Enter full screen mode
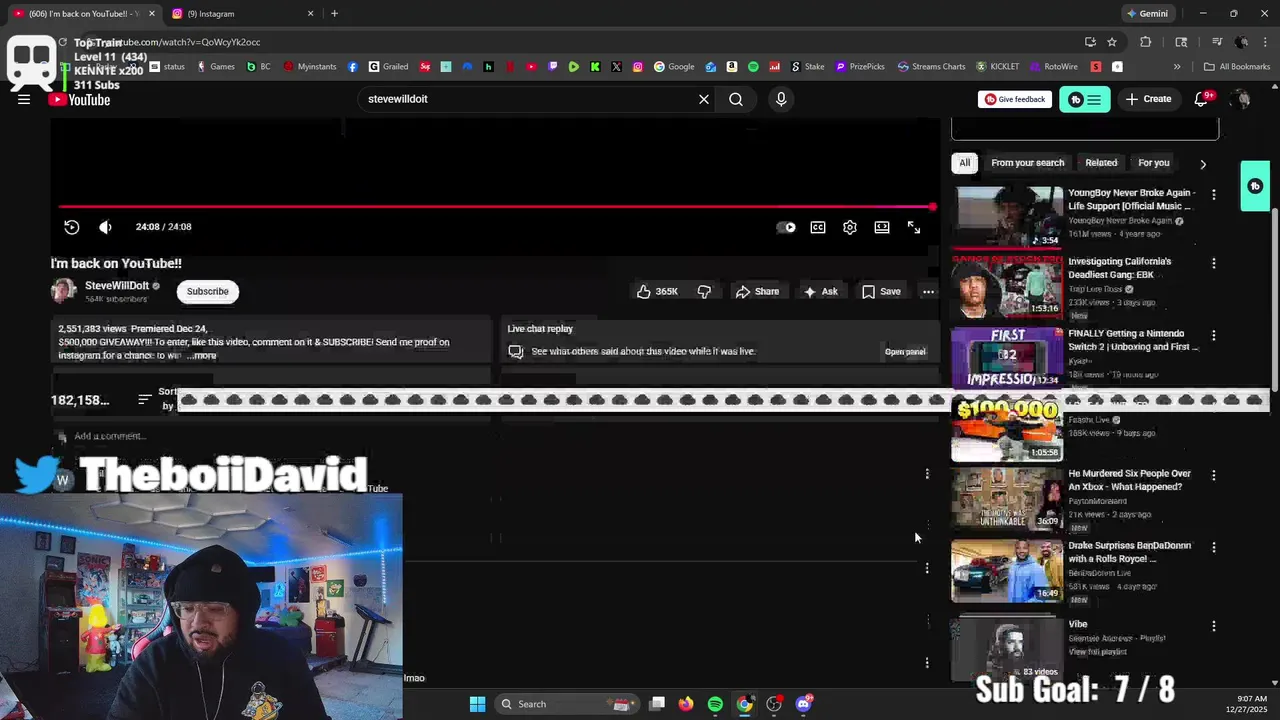The width and height of the screenshot is (1280, 720). (914, 227)
